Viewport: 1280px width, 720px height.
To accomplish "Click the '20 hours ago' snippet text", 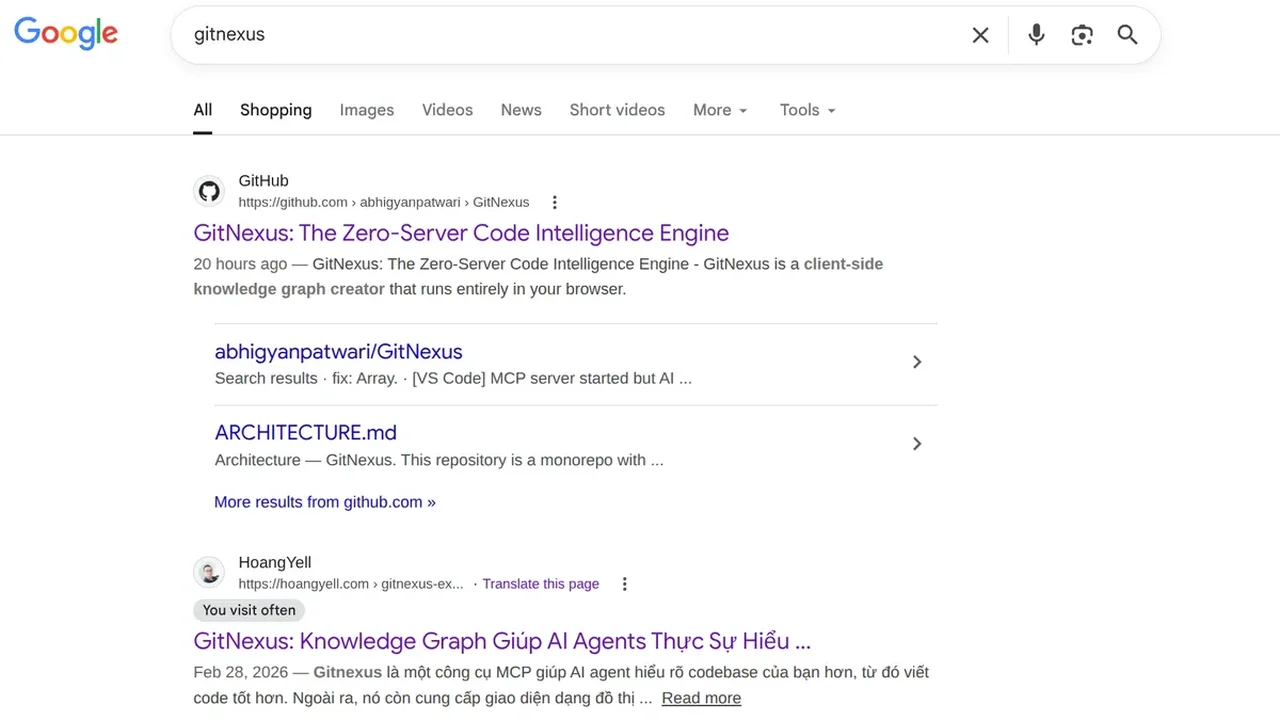I will (x=240, y=264).
